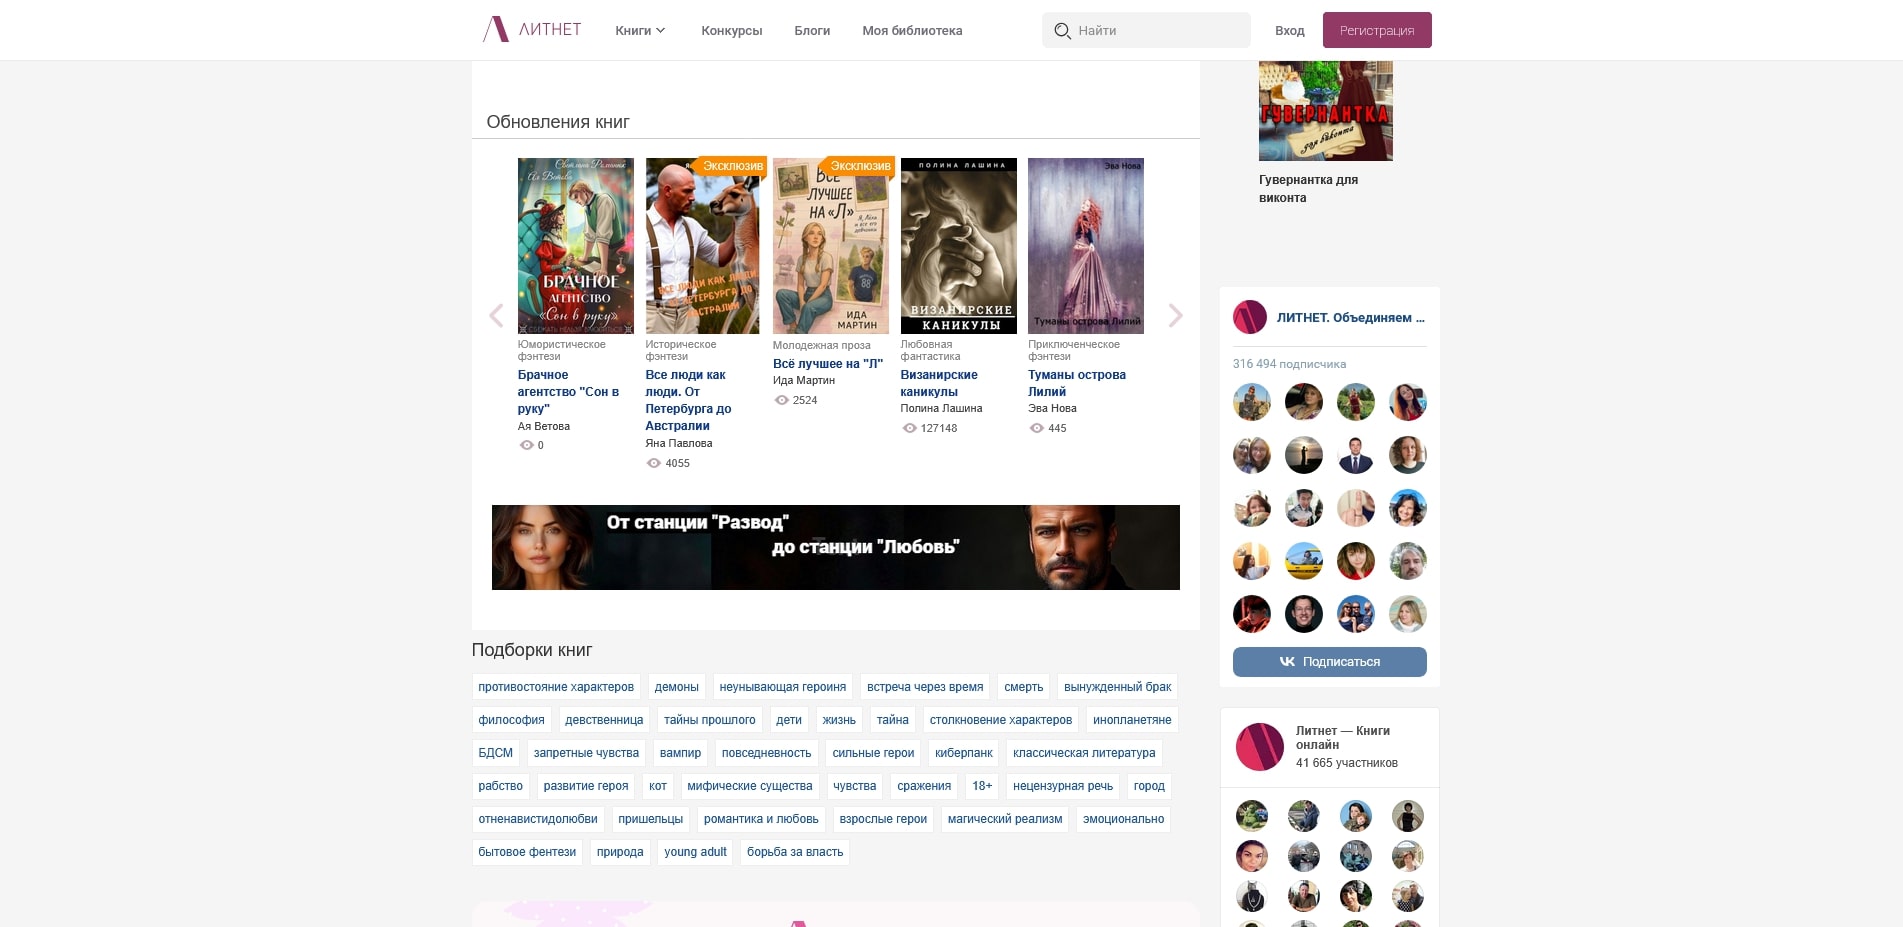Click the Литнет — Книги онлайн group logo
This screenshot has height=927, width=1903.
pos(1259,747)
